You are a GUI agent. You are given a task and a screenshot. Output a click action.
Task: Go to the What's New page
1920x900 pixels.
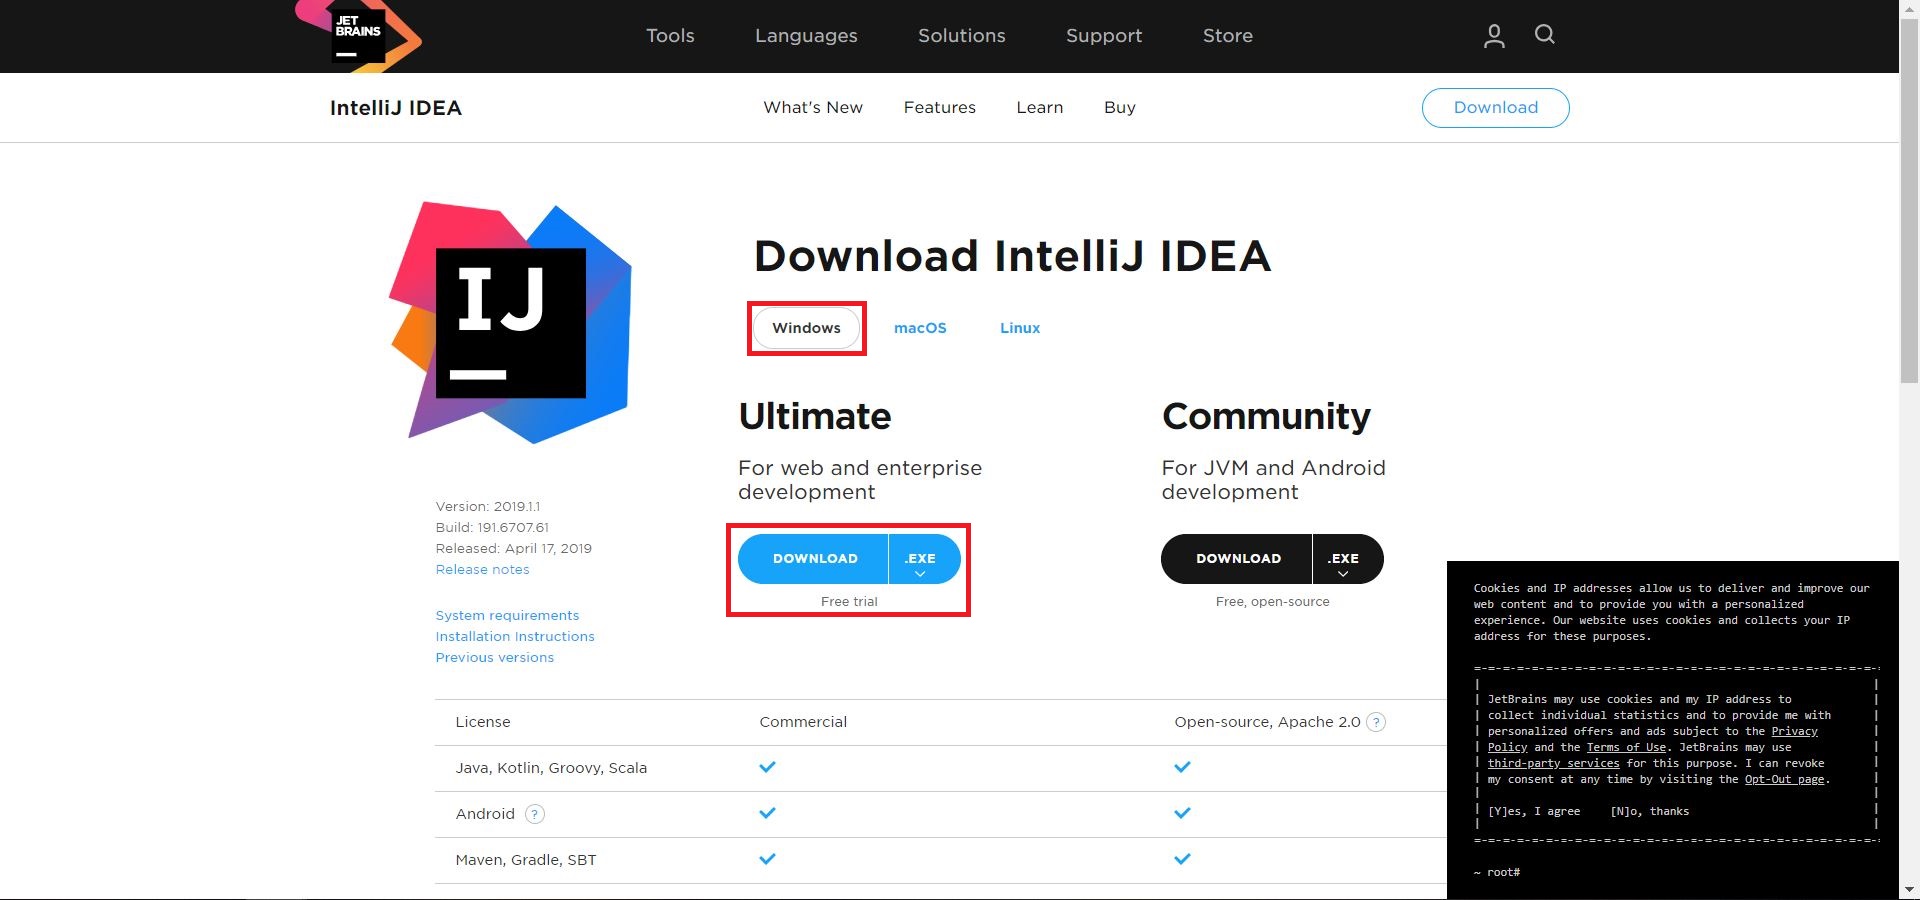(813, 107)
